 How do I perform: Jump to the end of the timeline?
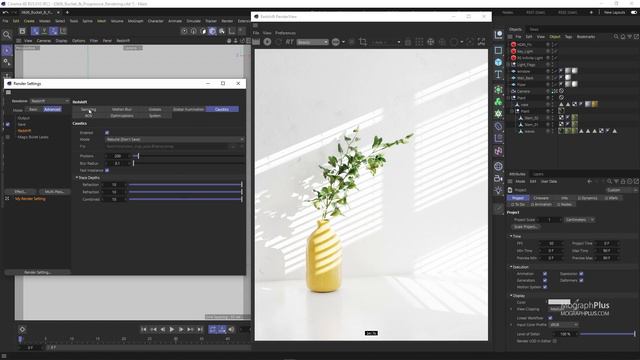pyautogui.click(x=200, y=329)
